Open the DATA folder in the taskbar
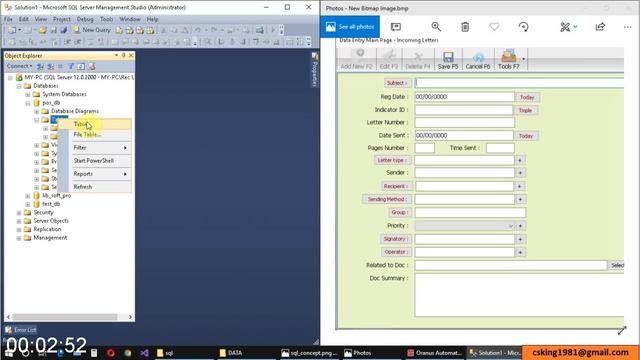Viewport: 640px width, 360px height. (246, 353)
